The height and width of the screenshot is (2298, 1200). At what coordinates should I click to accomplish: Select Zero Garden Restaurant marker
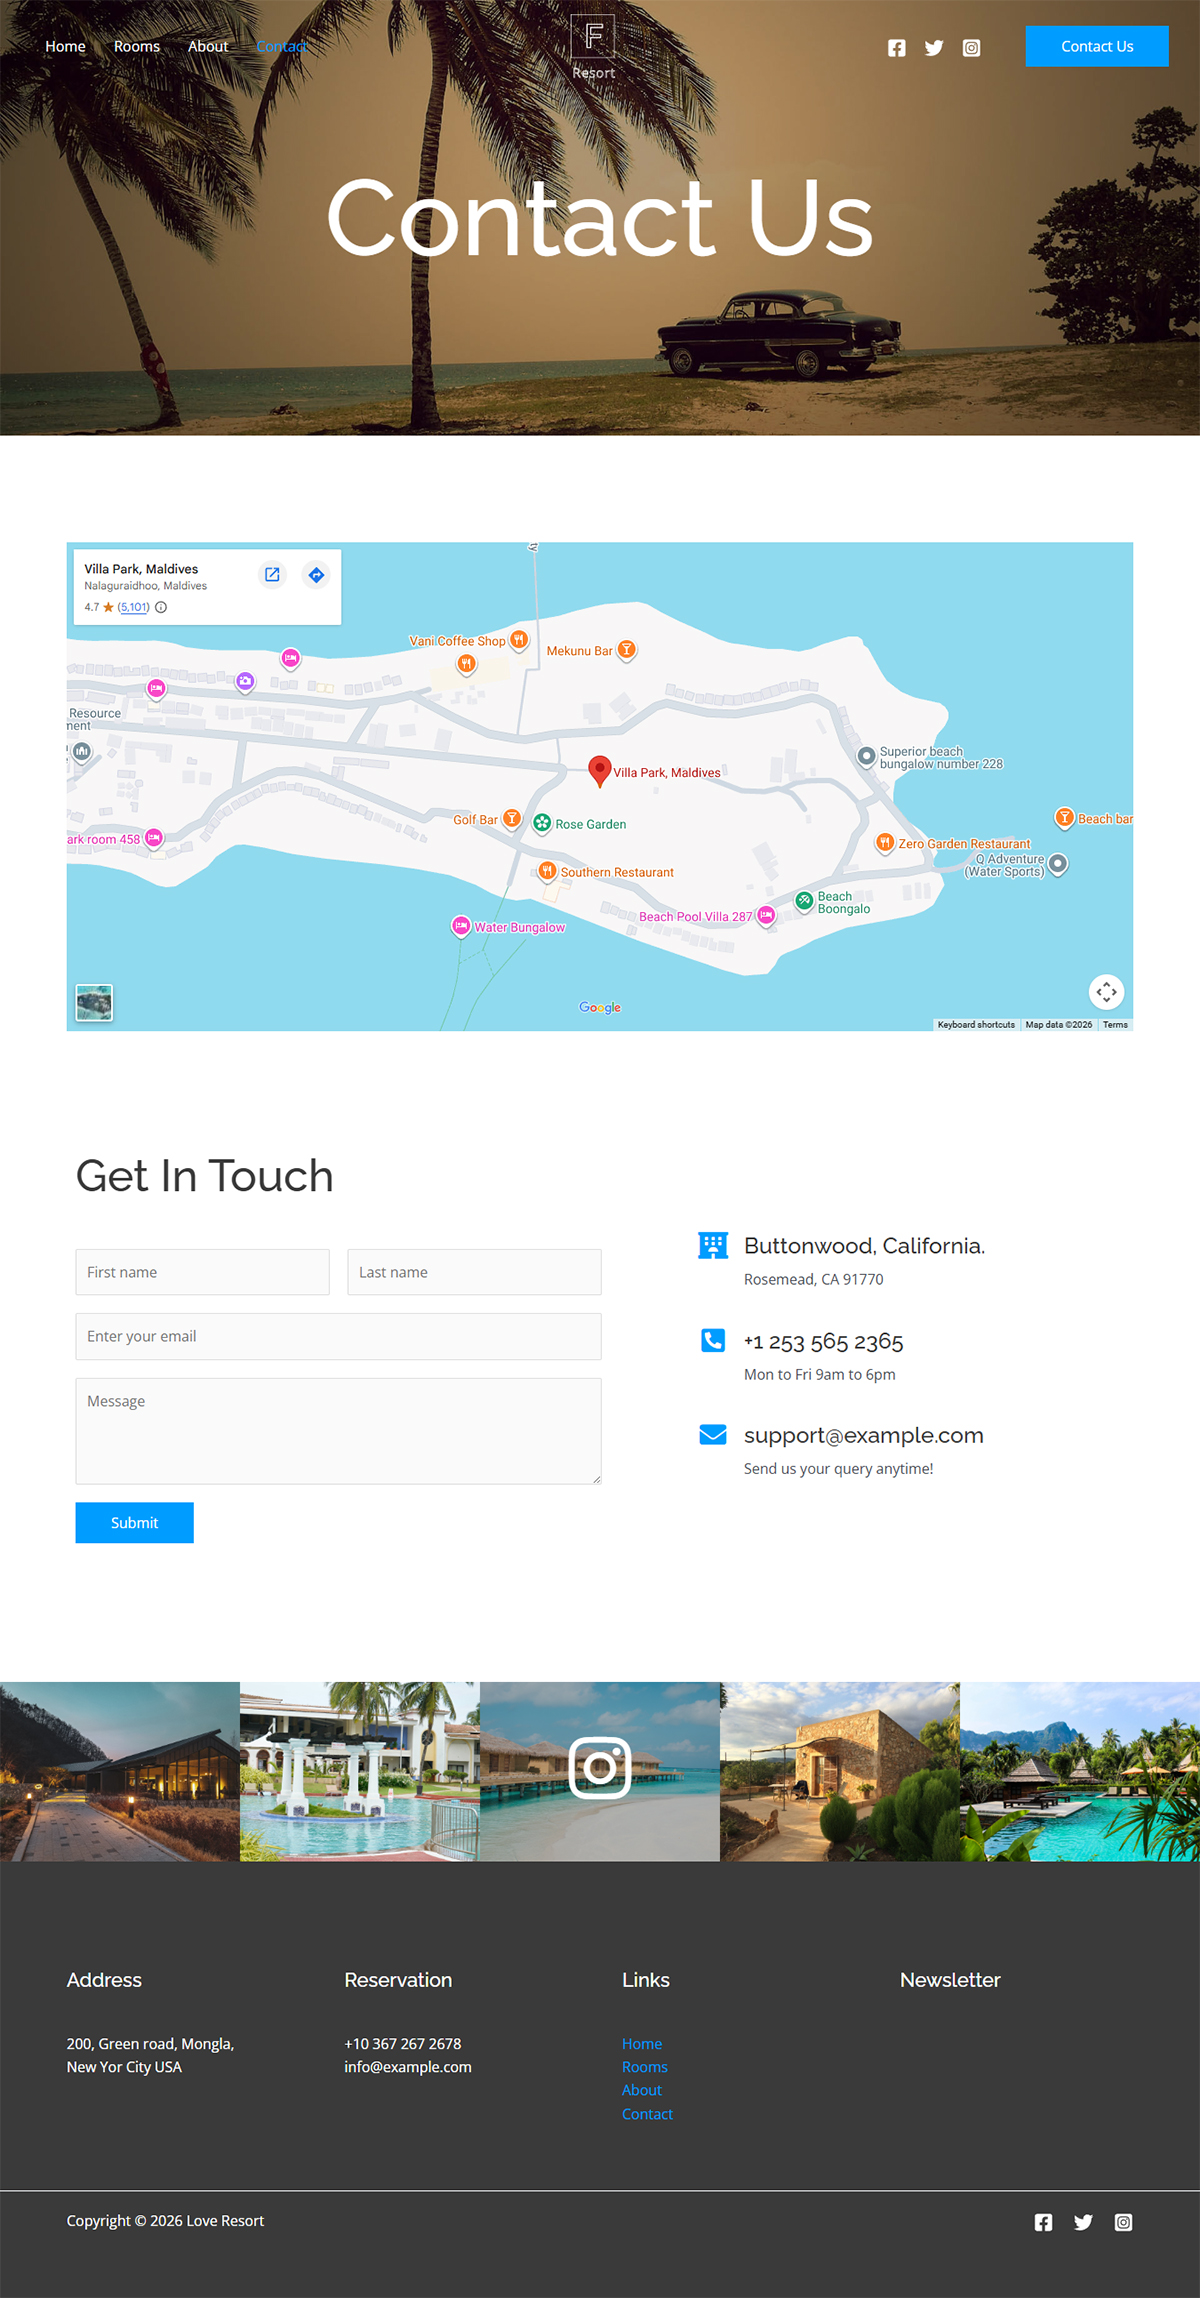(x=884, y=843)
